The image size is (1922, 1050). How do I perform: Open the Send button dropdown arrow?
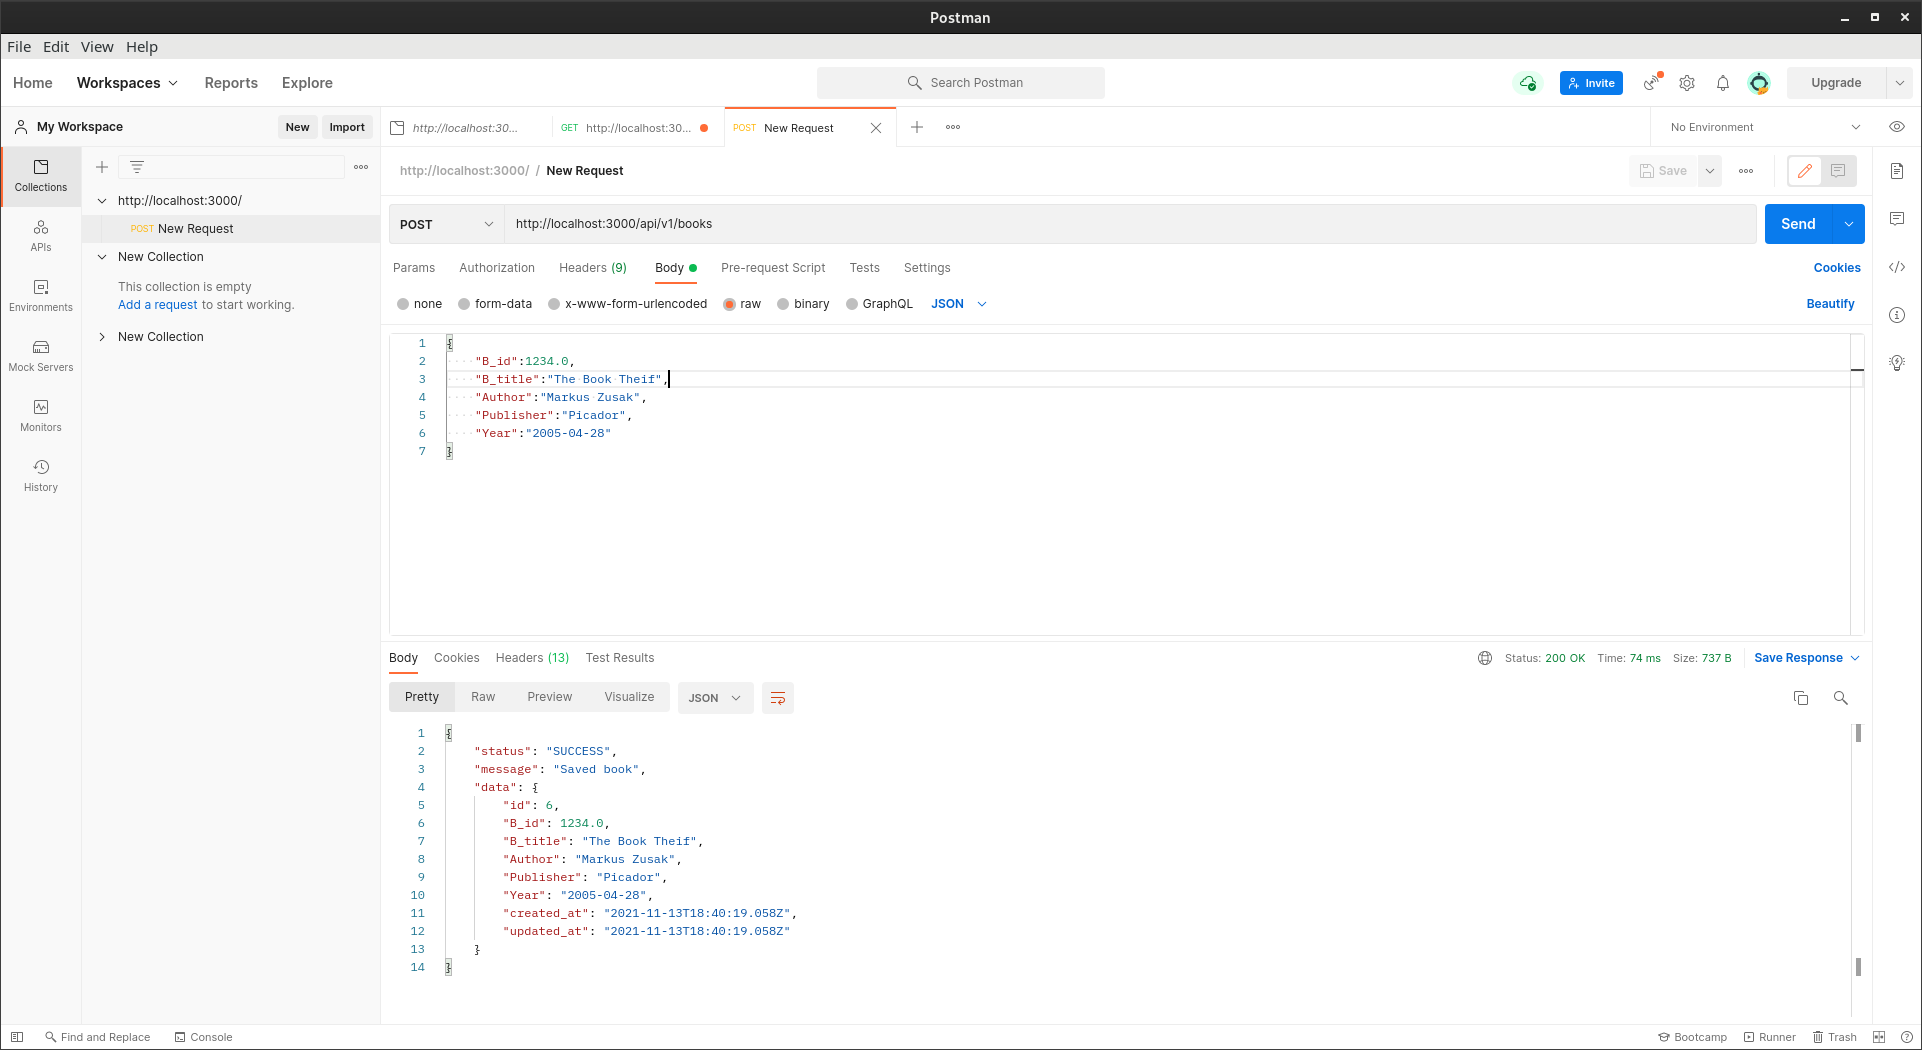1848,224
